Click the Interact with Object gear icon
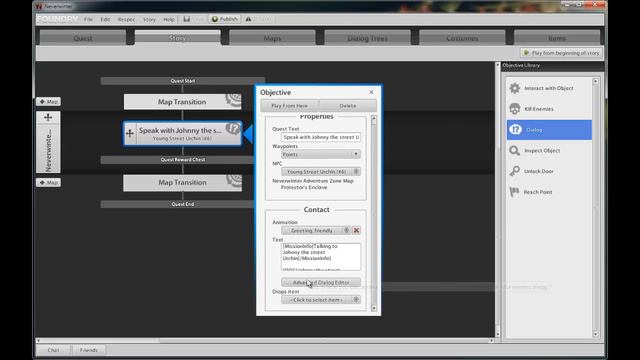This screenshot has height=360, width=640. tap(515, 88)
